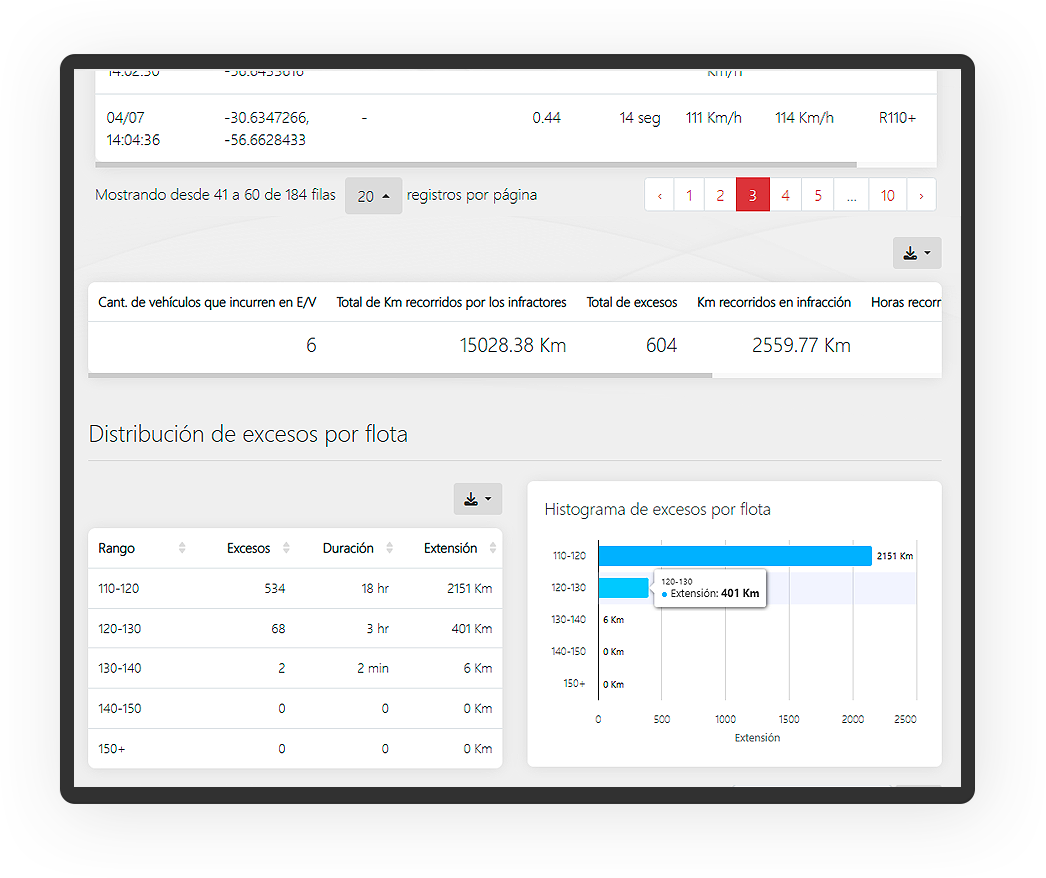Viewport: 1046px width, 878px height.
Task: Click the pagination ellipsis '...' item
Action: pos(851,195)
